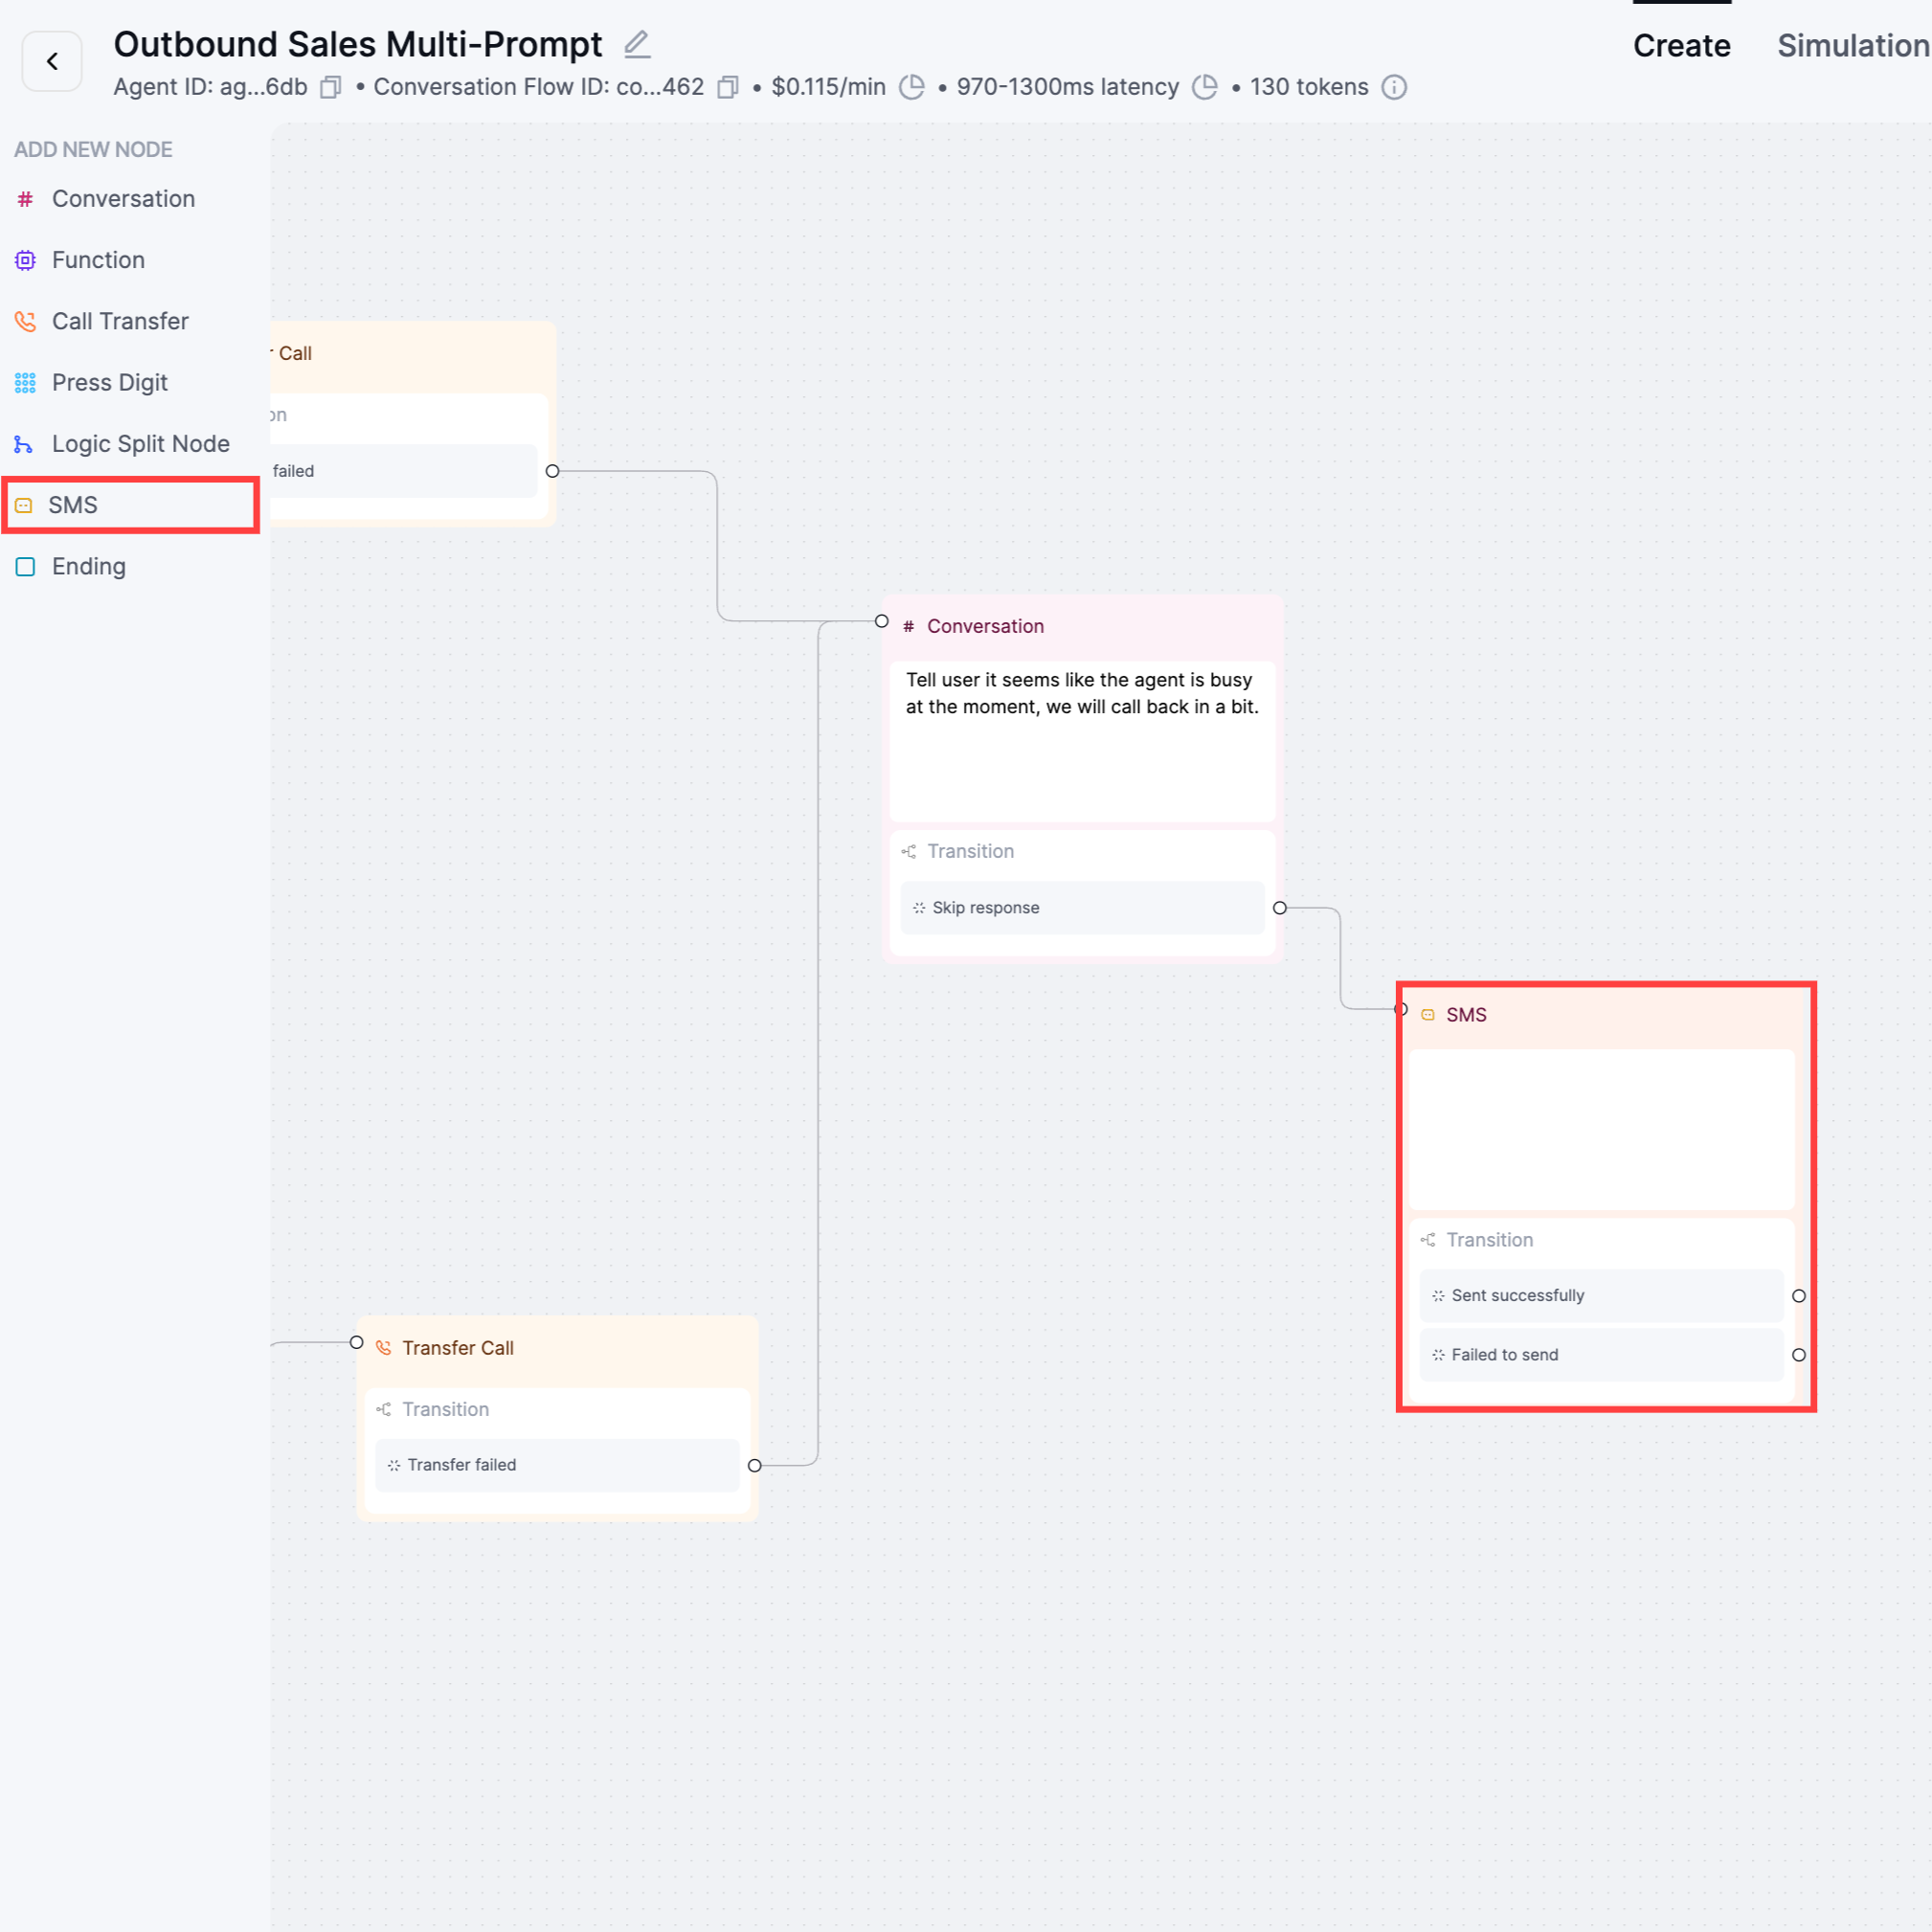The width and height of the screenshot is (1932, 1932).
Task: Copy the Conversation Flow ID
Action: tap(730, 88)
